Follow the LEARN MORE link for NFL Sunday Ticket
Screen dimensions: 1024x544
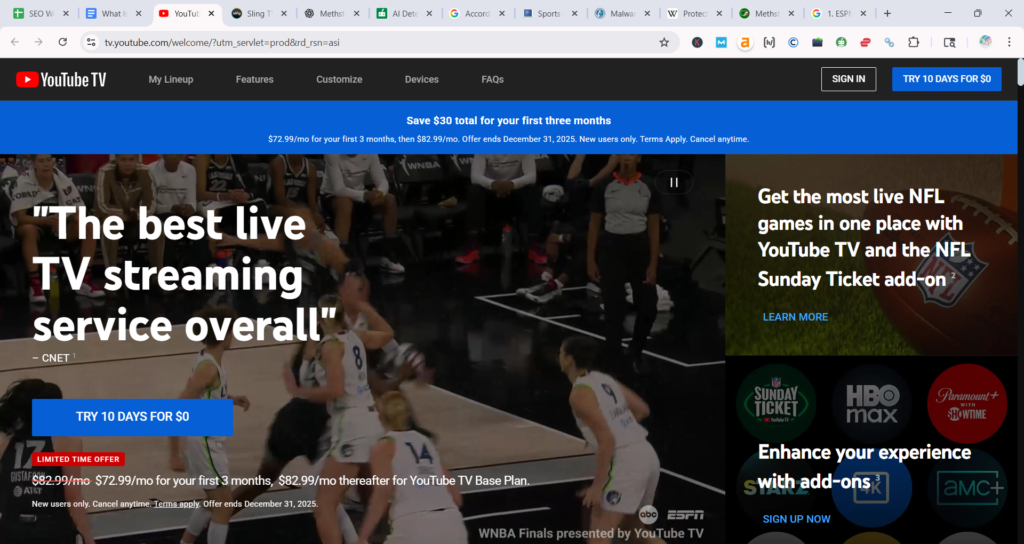(795, 317)
